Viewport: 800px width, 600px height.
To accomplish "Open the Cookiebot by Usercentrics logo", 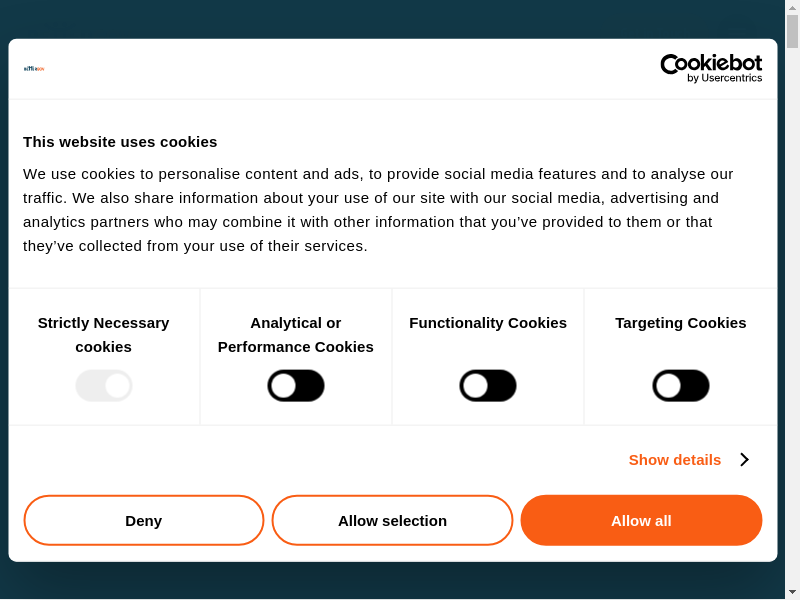I will [x=711, y=68].
